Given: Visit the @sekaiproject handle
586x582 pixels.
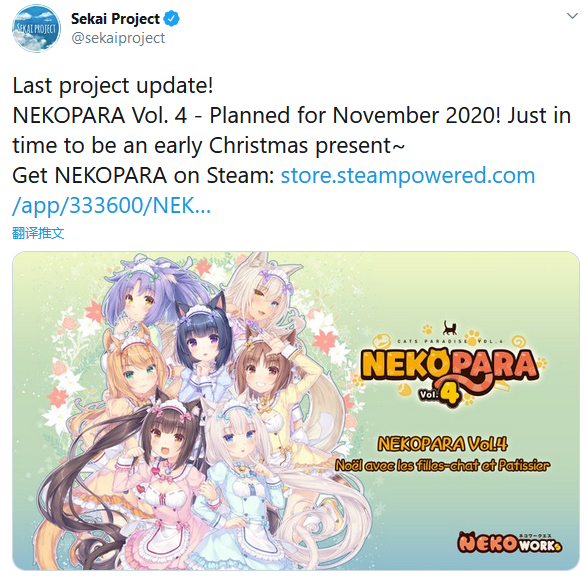Looking at the screenshot, I should (118, 38).
